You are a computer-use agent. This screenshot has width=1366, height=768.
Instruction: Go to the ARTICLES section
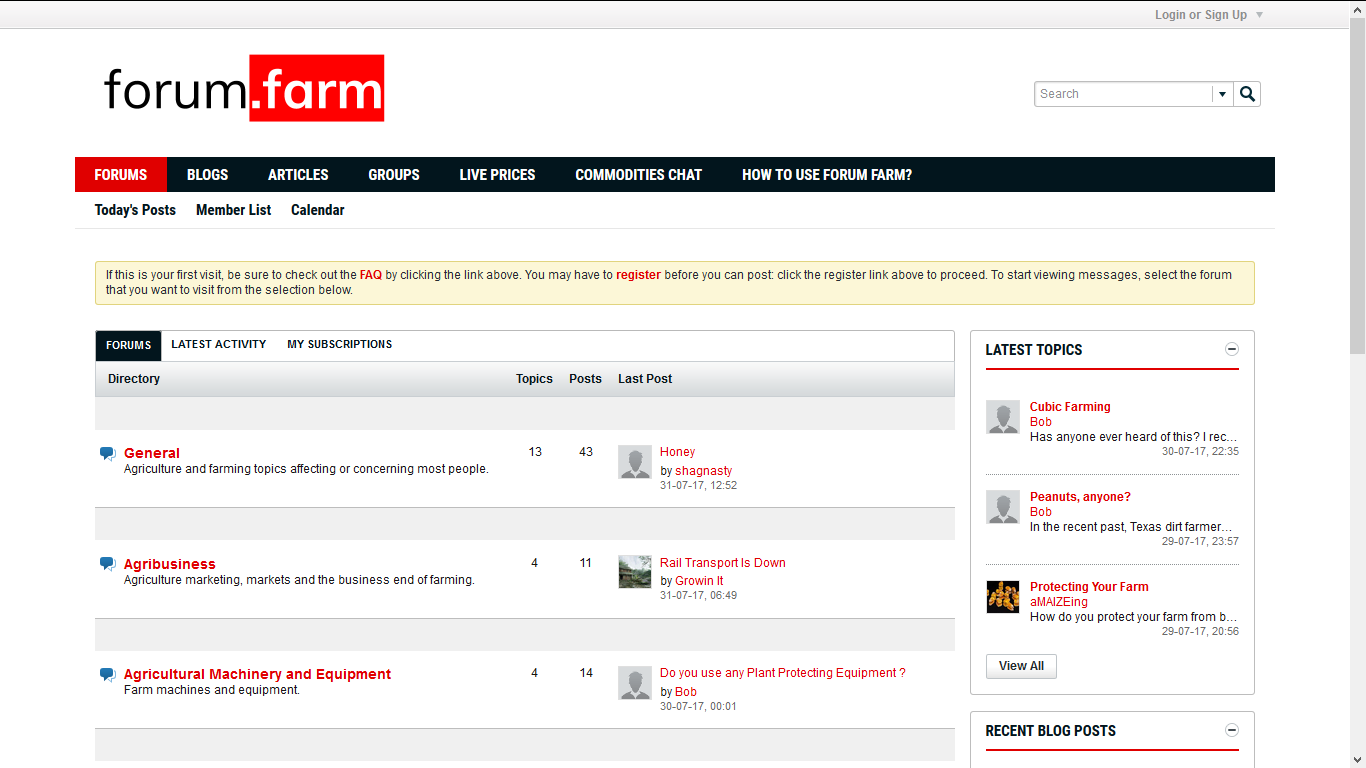[x=298, y=175]
